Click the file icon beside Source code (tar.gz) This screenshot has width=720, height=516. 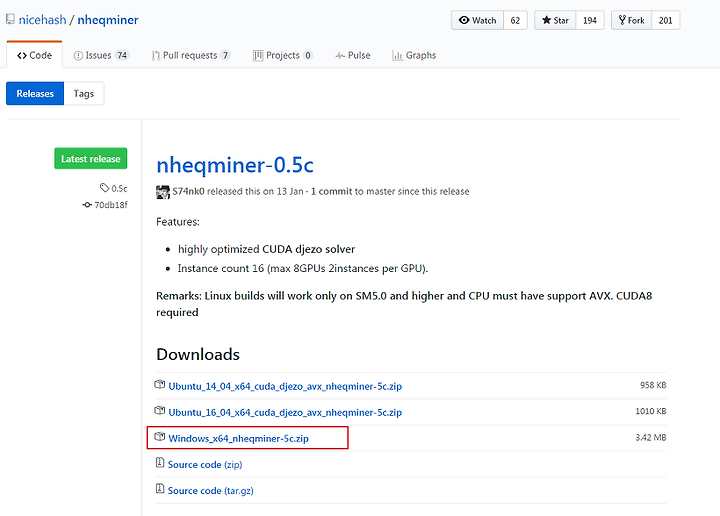[160, 488]
